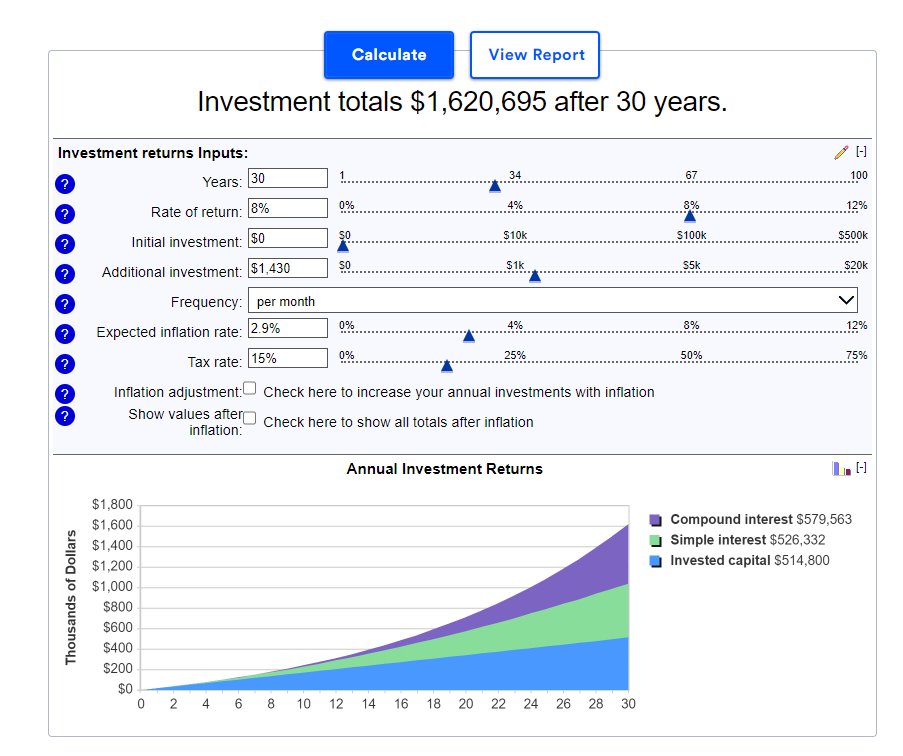Screen dimensions: 903x756
Task: Click the pencil edit icon for inputs
Action: (841, 153)
